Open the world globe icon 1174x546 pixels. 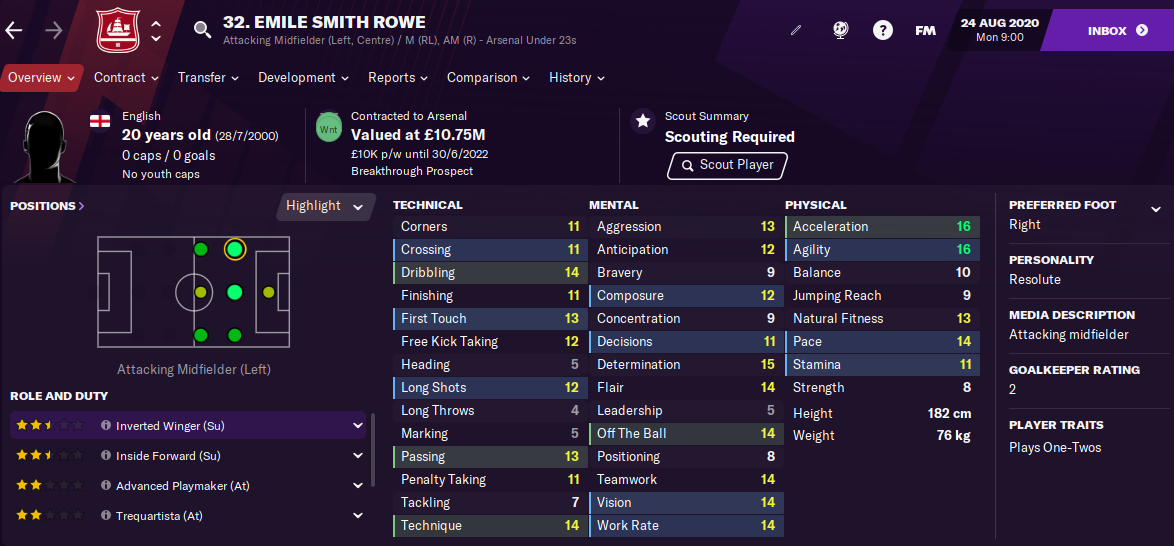[840, 31]
